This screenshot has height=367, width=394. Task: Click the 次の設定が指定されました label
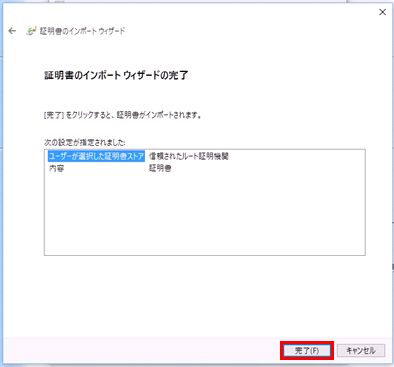(x=85, y=142)
